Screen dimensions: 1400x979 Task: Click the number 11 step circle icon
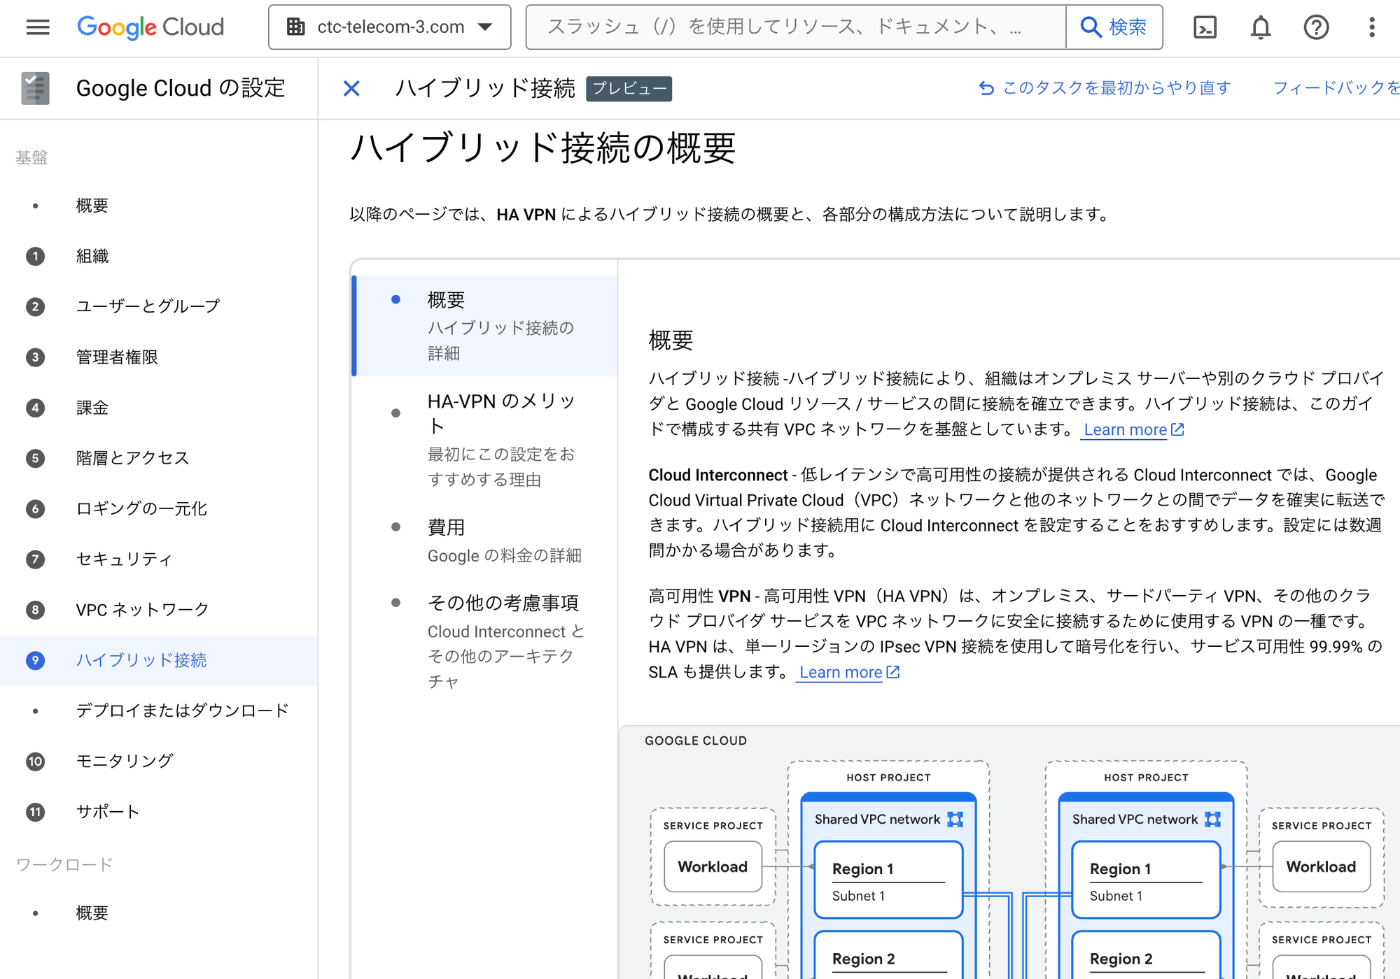point(35,812)
